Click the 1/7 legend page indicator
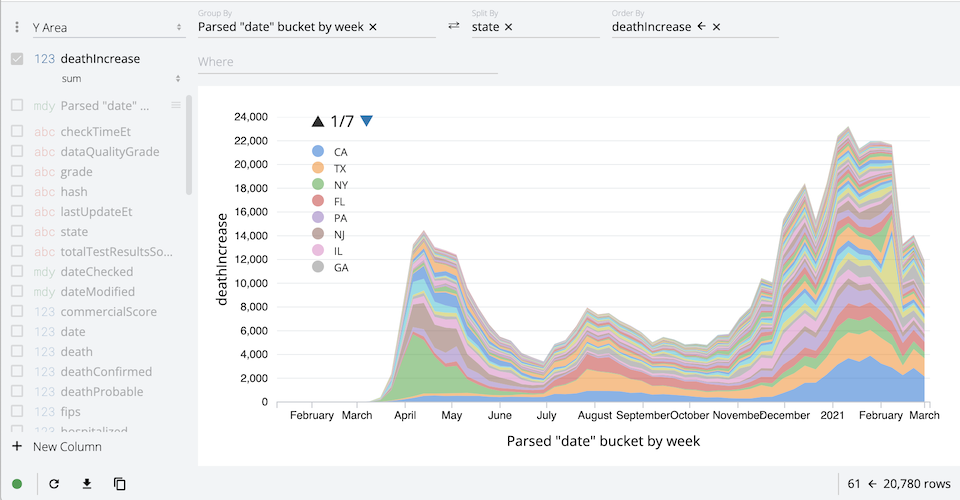 [x=342, y=121]
